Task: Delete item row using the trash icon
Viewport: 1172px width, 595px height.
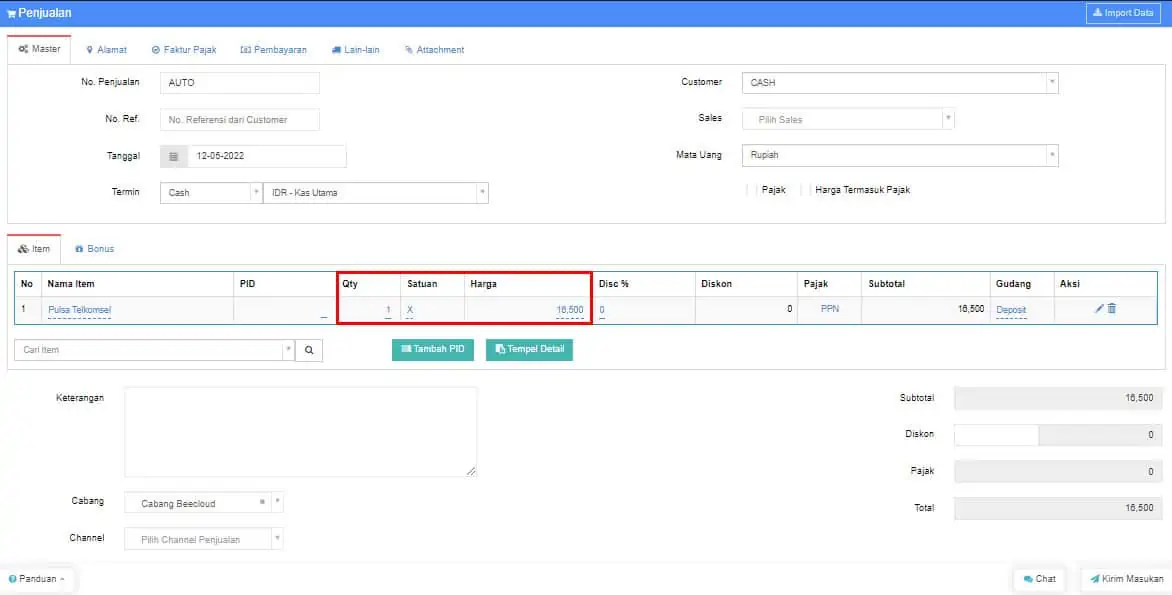Action: click(1112, 309)
